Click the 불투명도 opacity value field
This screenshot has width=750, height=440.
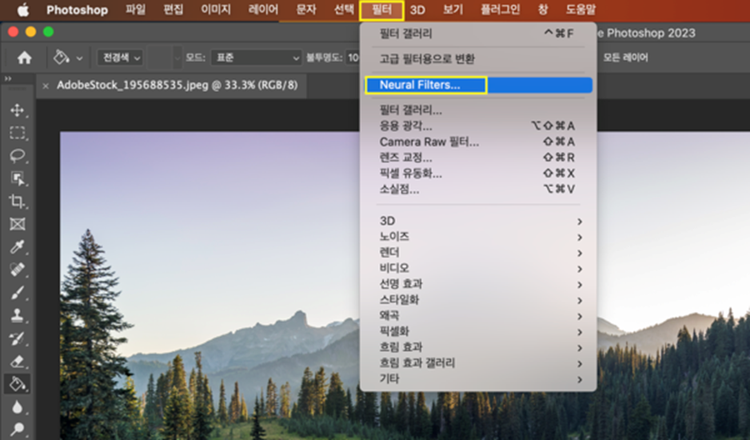click(x=353, y=58)
